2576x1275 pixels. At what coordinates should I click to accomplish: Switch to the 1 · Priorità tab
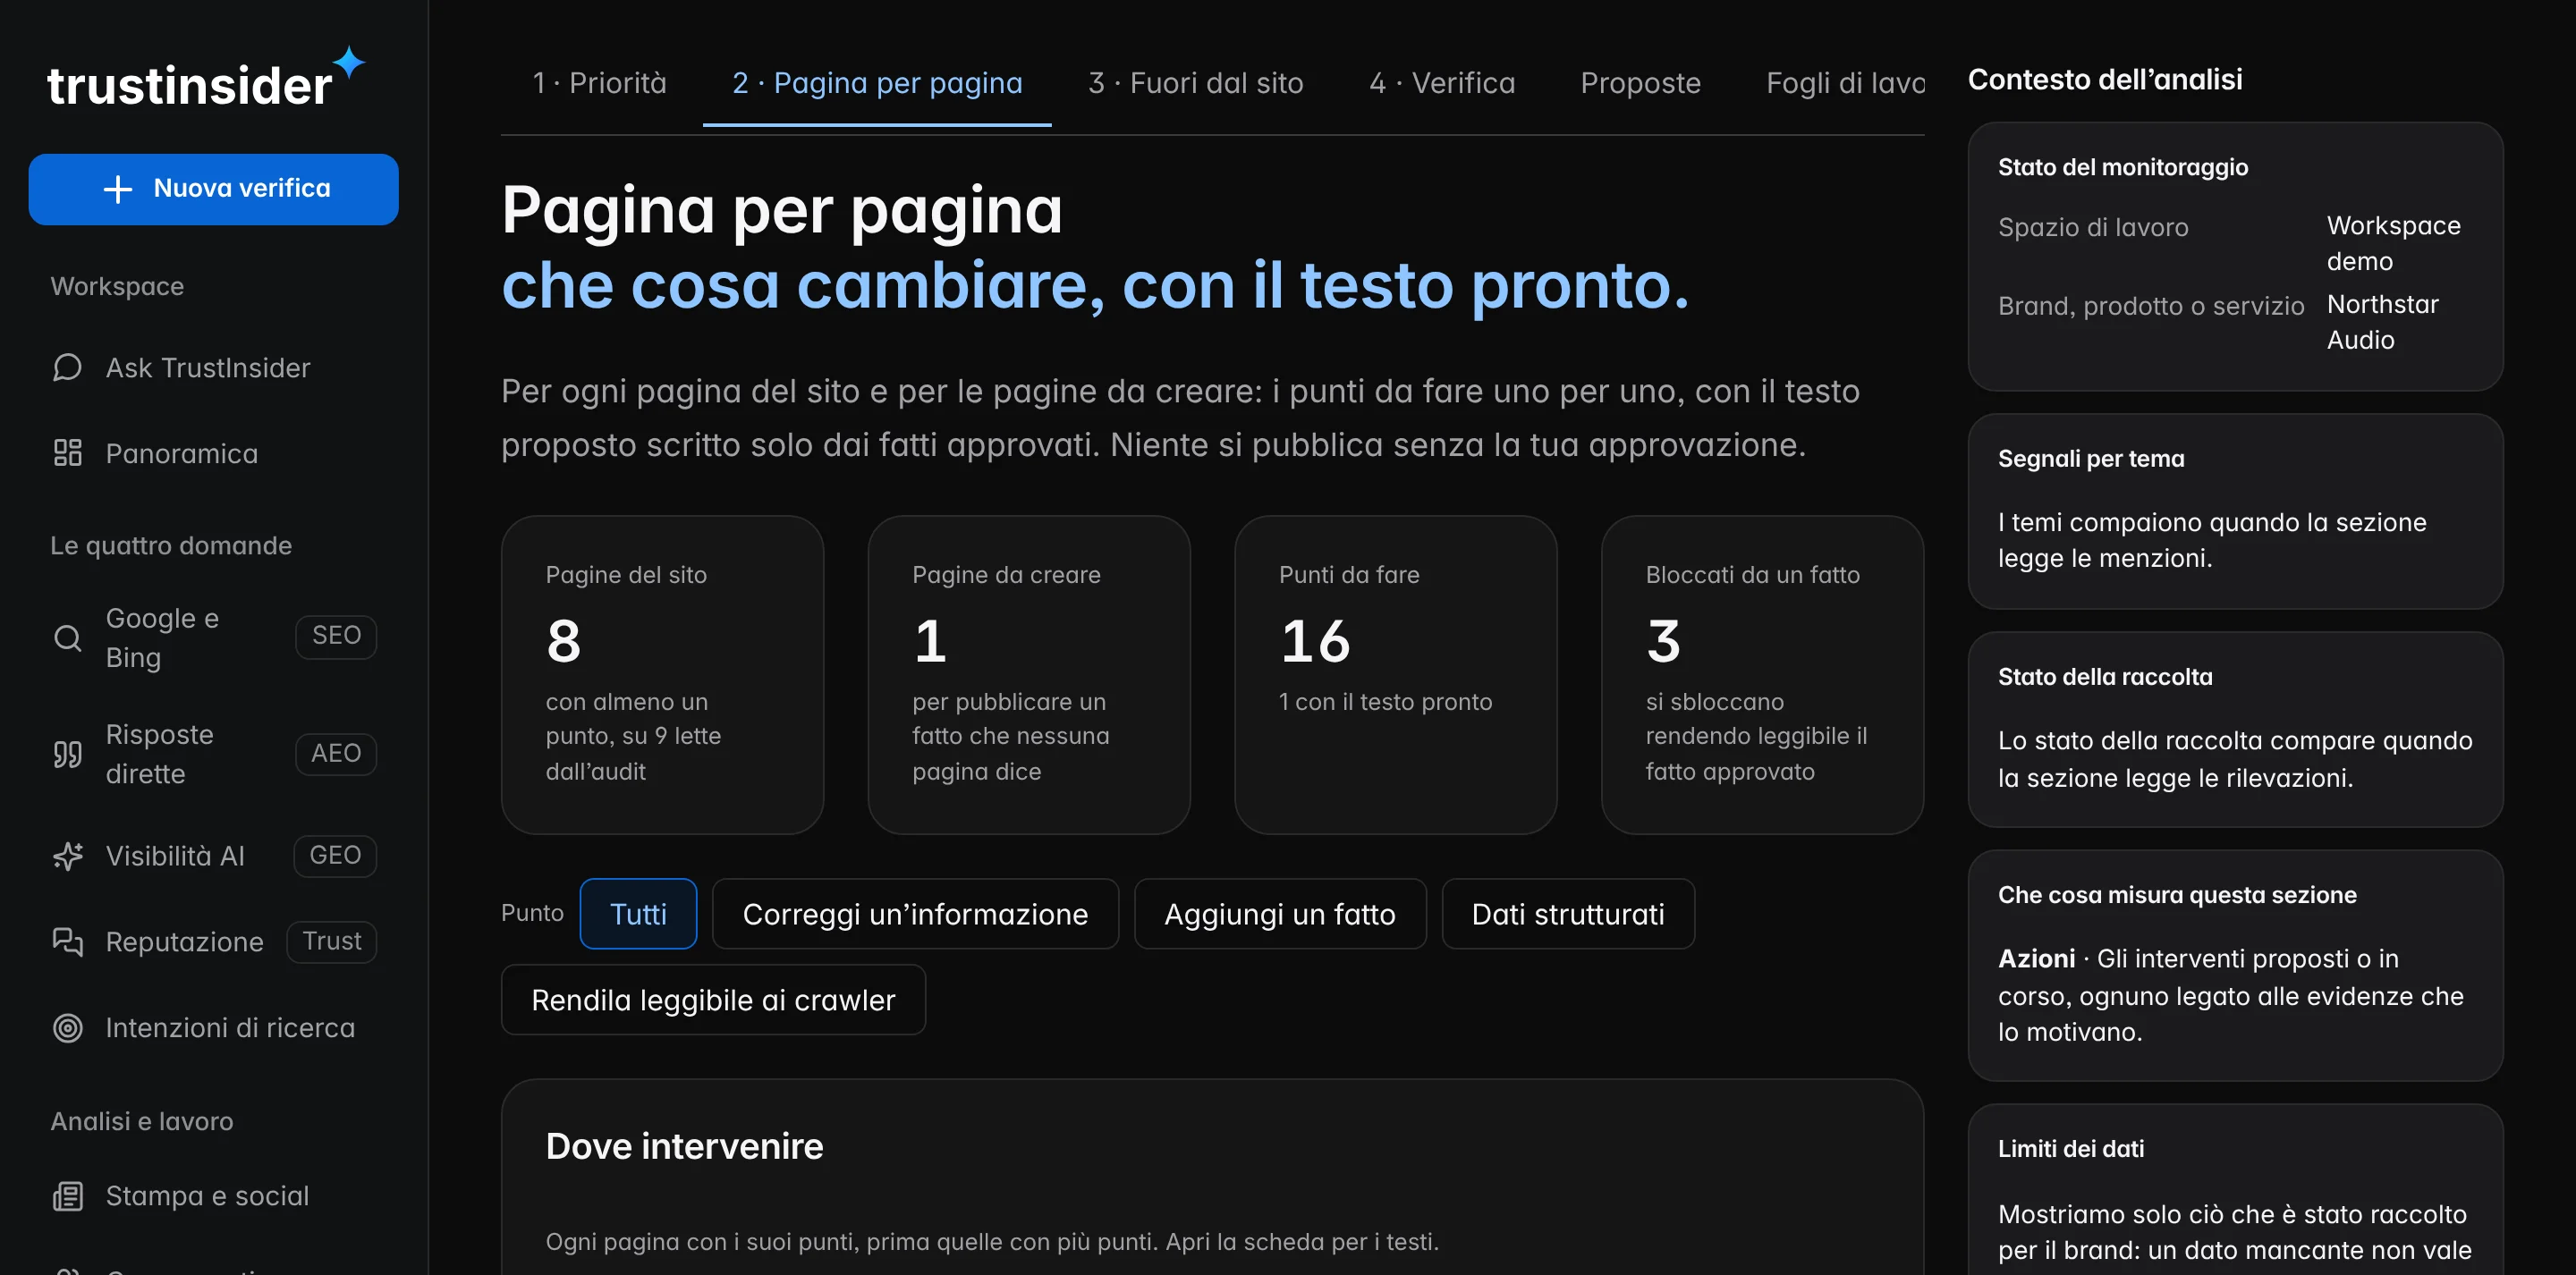point(599,83)
